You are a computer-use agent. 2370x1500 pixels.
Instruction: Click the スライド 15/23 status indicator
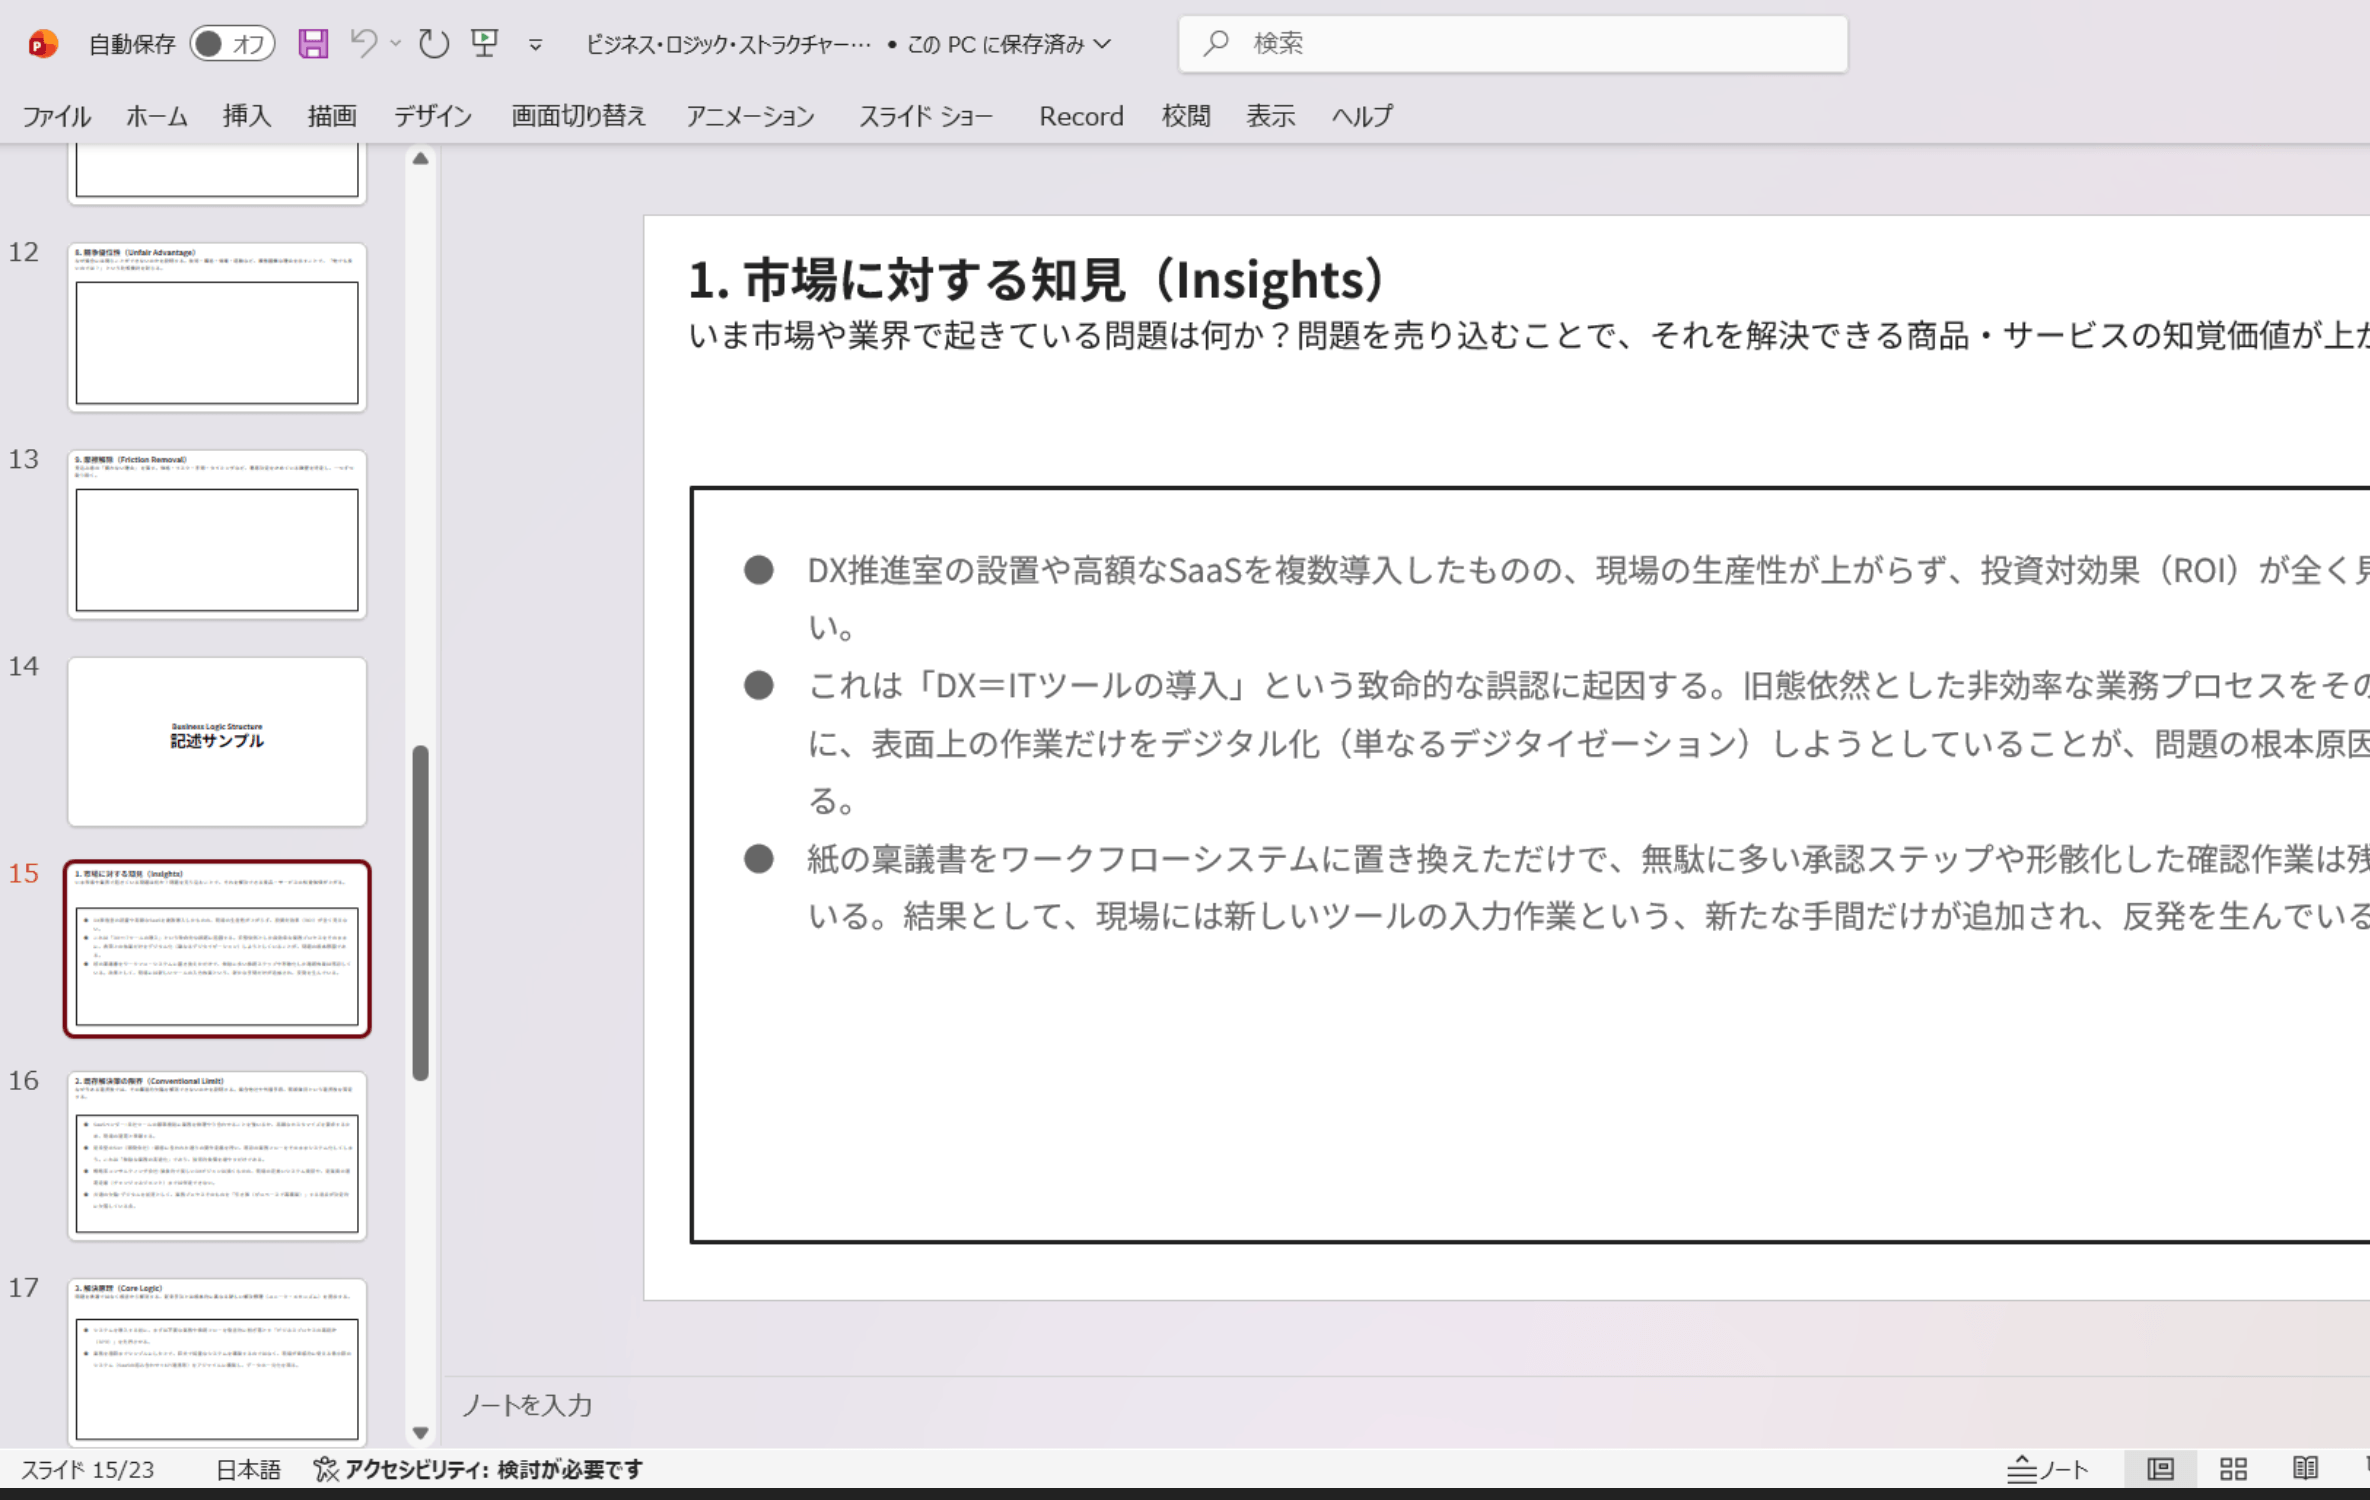coord(88,1469)
